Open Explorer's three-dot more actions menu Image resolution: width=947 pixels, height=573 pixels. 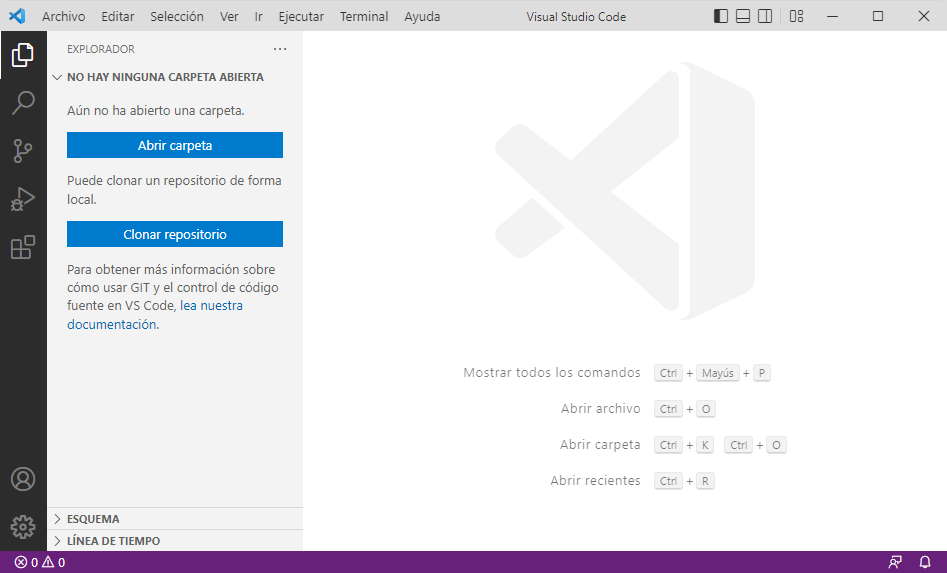280,49
